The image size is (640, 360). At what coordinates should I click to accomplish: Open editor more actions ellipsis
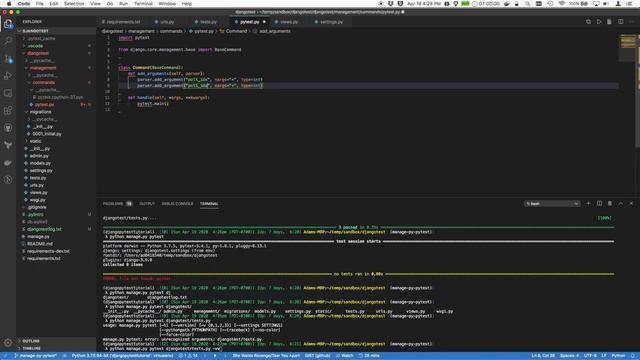click(631, 22)
